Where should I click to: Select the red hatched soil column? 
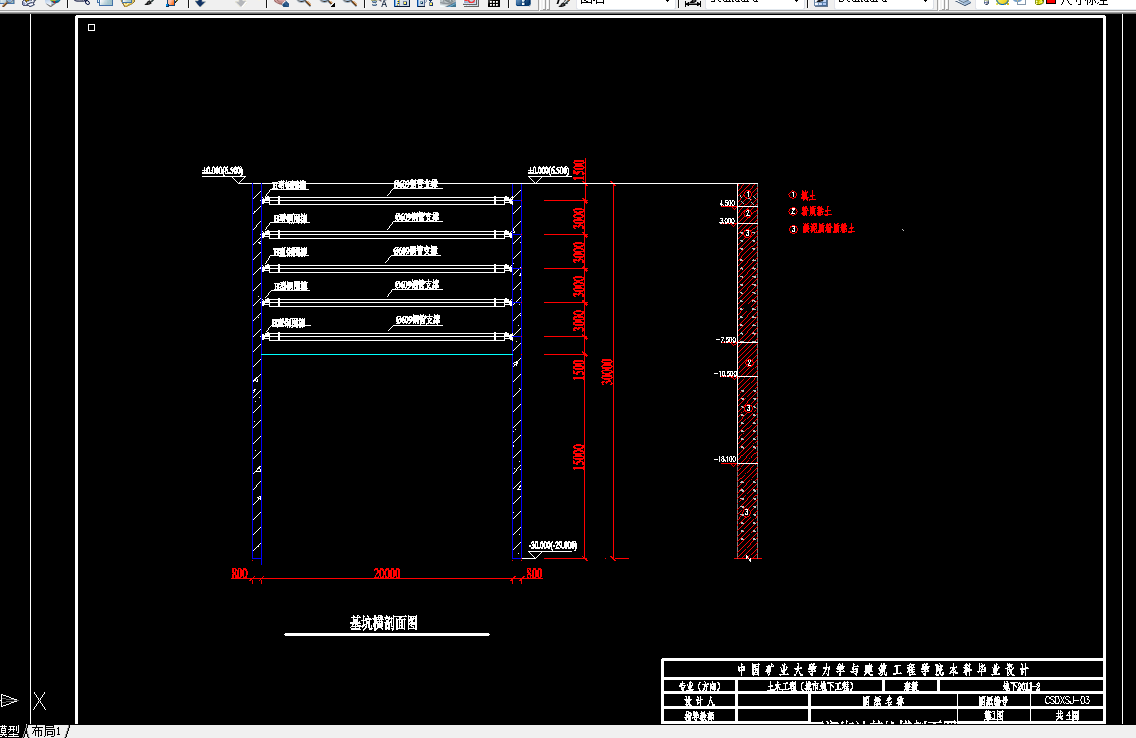click(748, 371)
